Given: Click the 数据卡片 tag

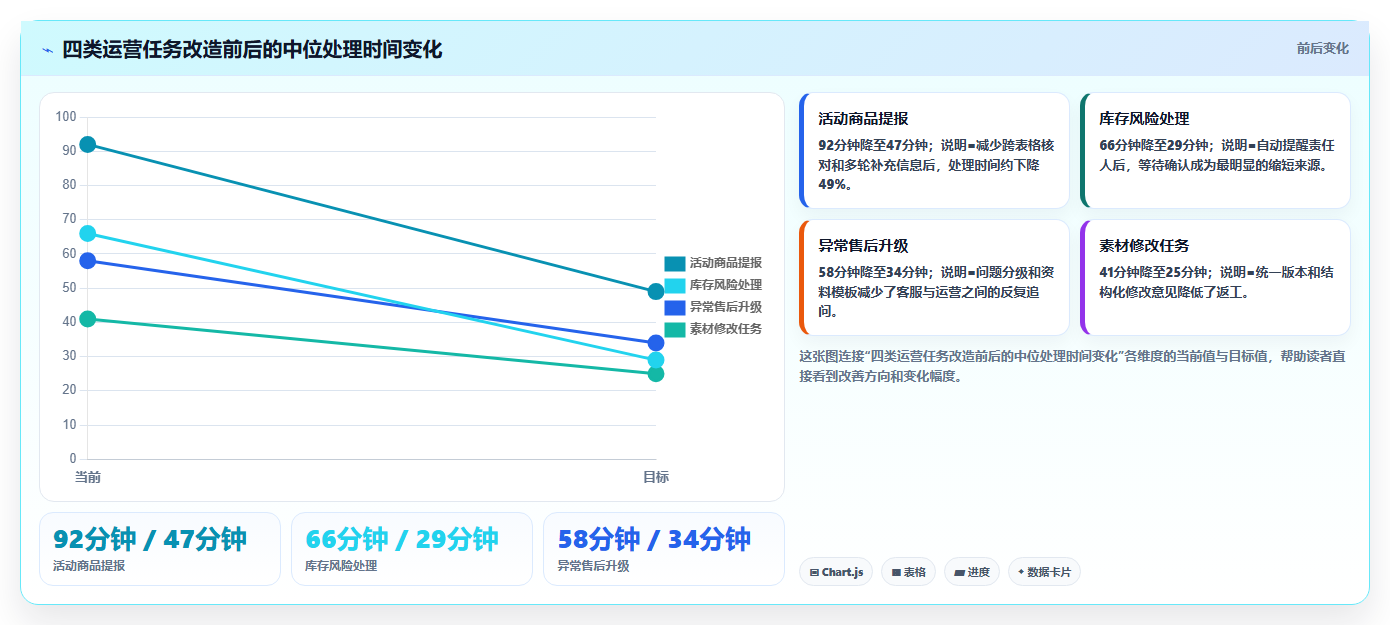Looking at the screenshot, I should click(1044, 572).
